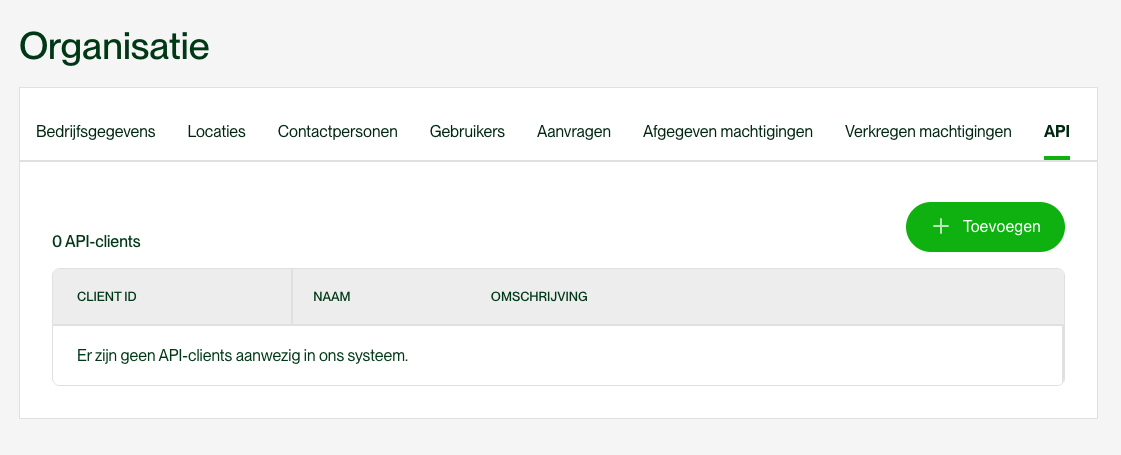
Task: Click the CLIENT ID column header
Action: click(x=107, y=297)
